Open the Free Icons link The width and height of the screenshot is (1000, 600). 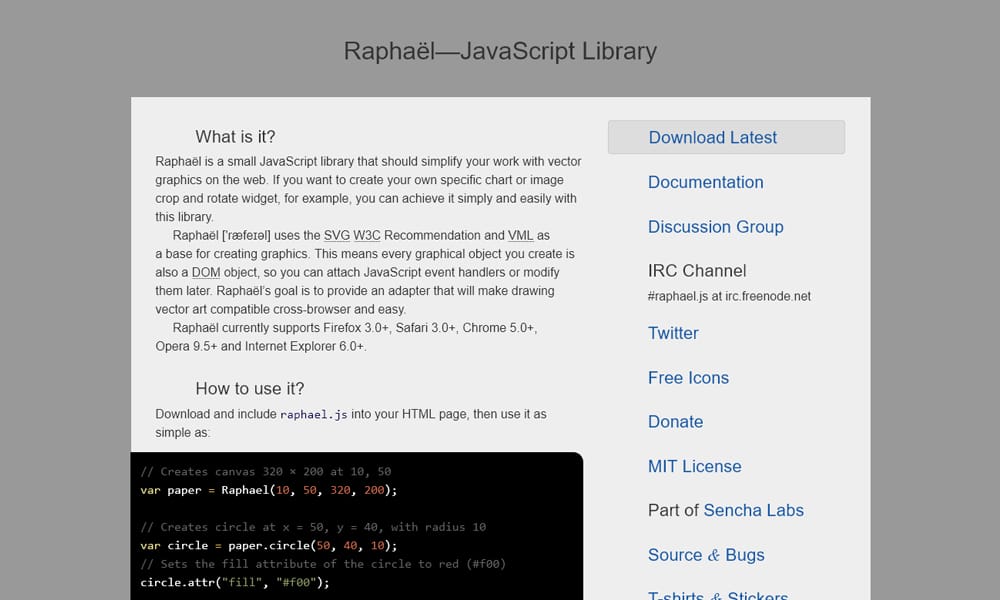point(688,377)
